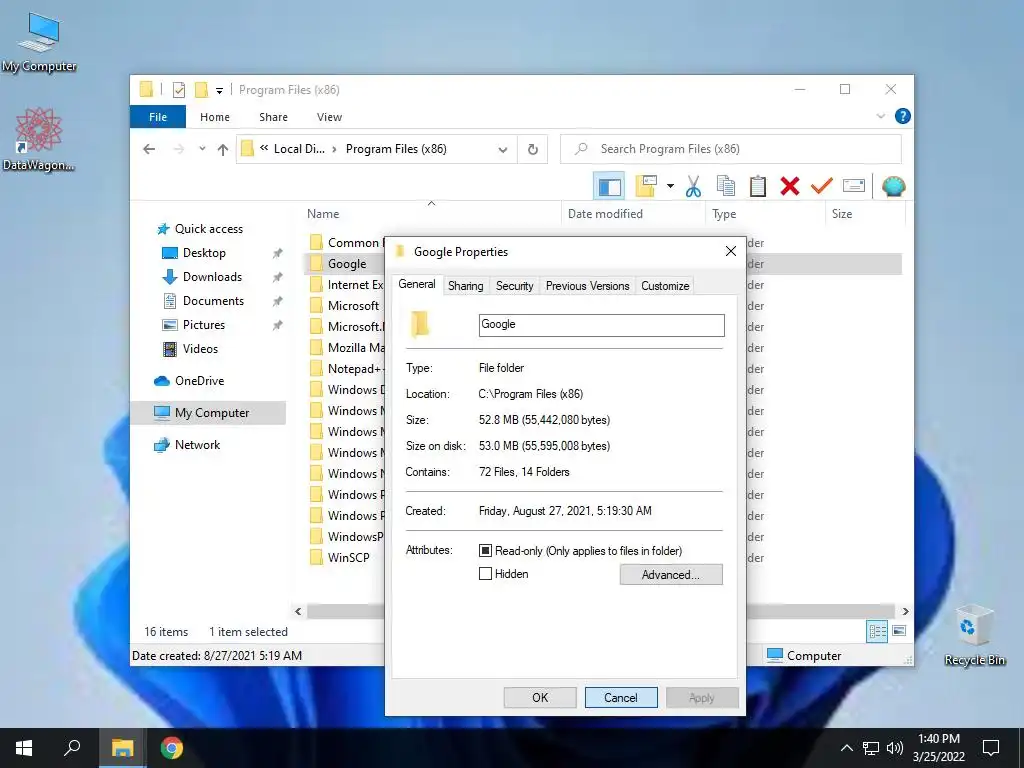Screen dimensions: 1024x768
Task: Click the Google folder name field
Action: [601, 325]
